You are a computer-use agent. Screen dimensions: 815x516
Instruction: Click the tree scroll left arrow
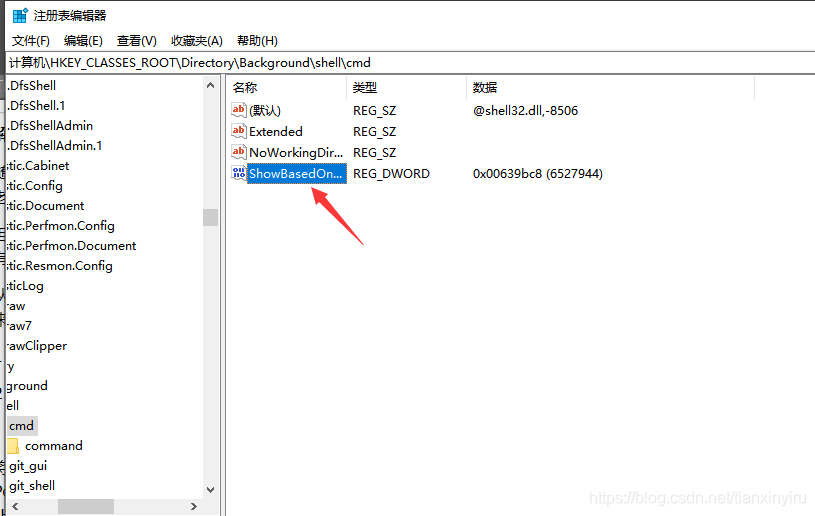pyautogui.click(x=15, y=506)
